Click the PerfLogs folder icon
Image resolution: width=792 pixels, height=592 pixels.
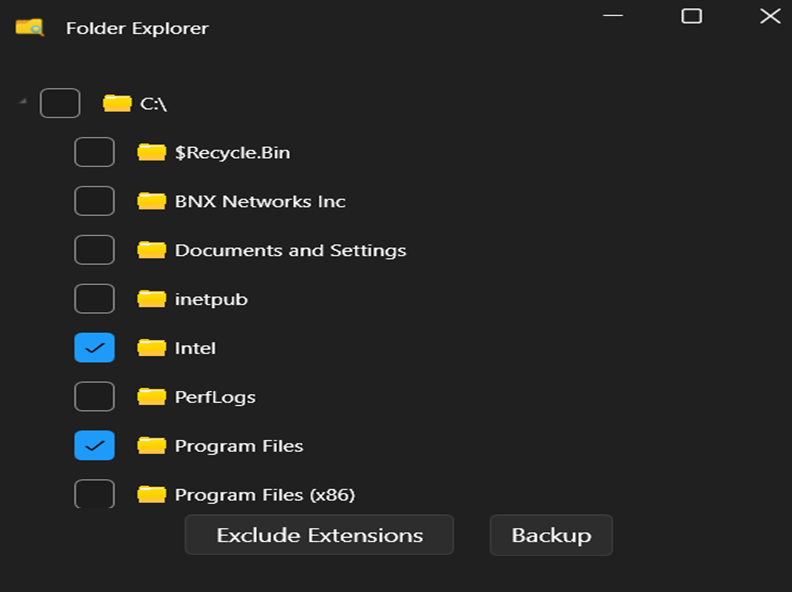[x=151, y=397]
